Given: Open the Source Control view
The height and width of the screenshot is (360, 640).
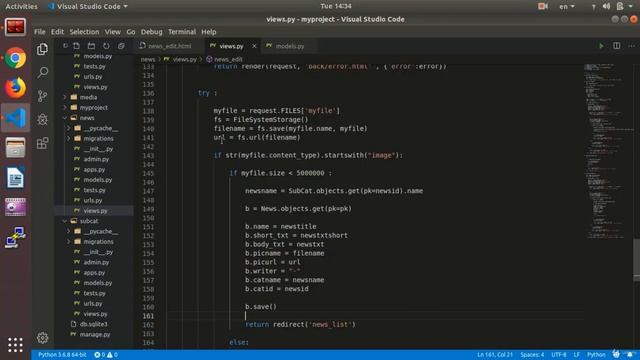Looking at the screenshot, I should (x=42, y=96).
